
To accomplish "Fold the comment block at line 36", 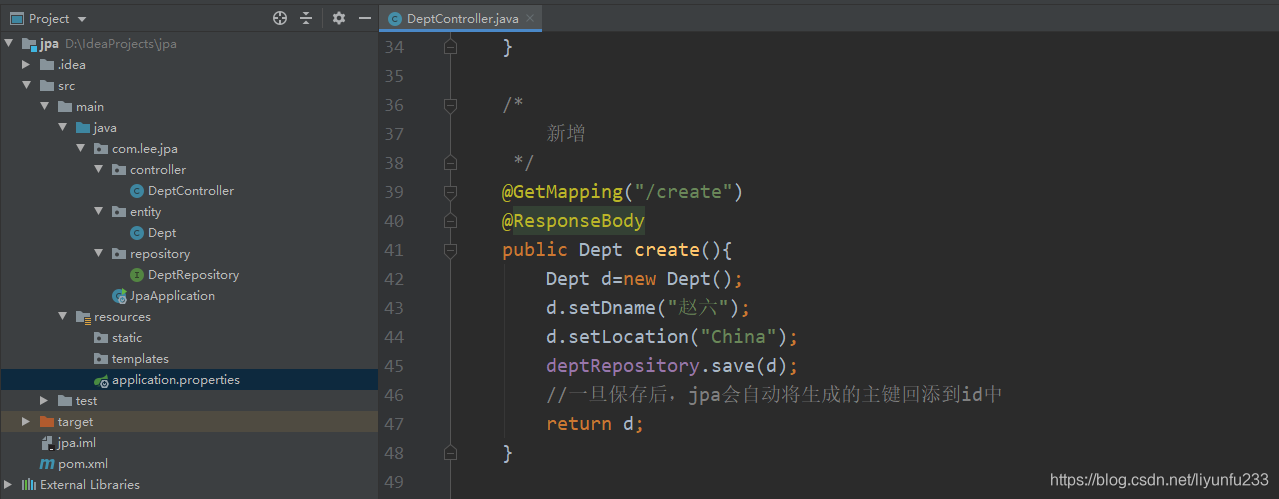I will point(450,105).
